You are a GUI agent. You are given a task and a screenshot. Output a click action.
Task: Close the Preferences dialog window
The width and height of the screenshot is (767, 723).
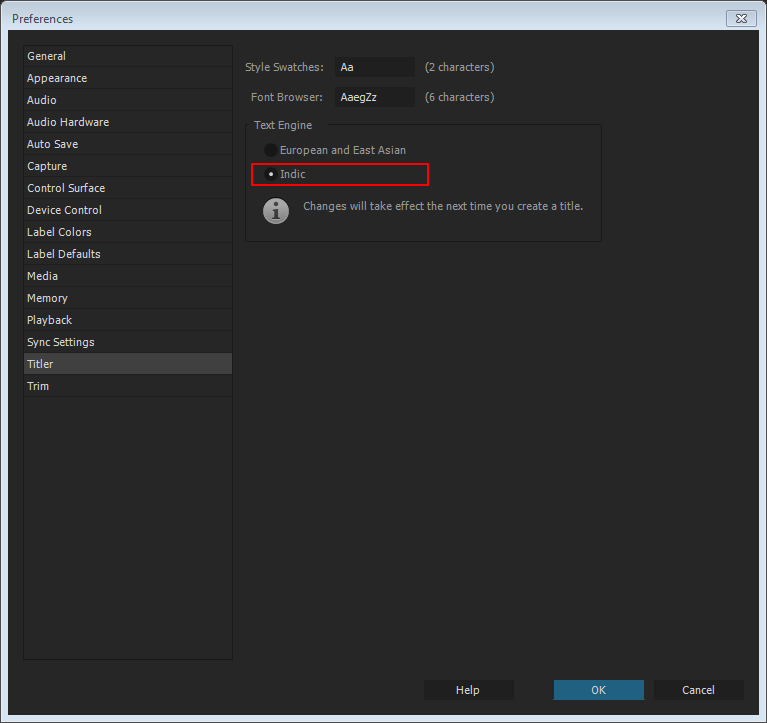pyautogui.click(x=739, y=18)
